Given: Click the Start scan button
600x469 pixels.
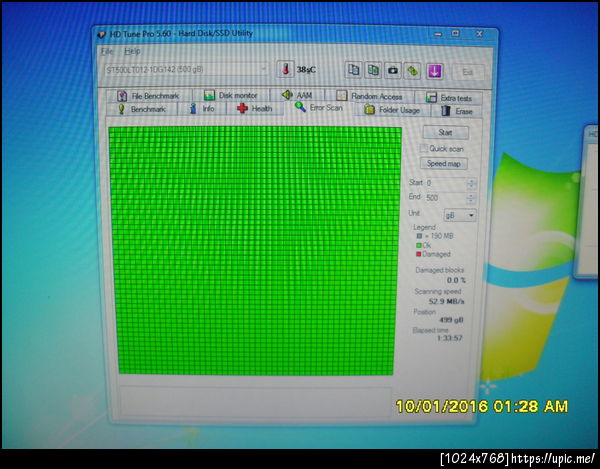Looking at the screenshot, I should coord(445,133).
